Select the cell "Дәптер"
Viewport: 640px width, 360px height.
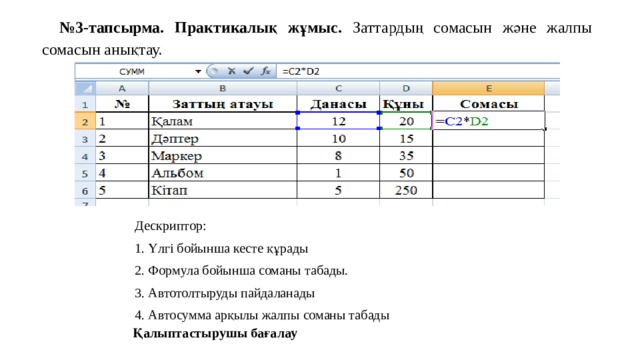(223, 139)
